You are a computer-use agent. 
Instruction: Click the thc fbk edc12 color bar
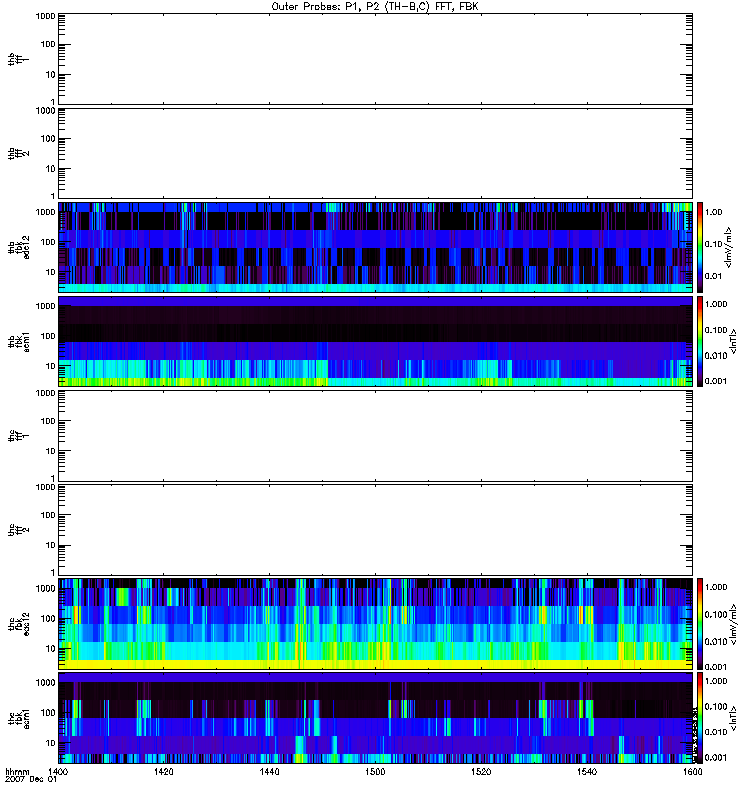[701, 623]
